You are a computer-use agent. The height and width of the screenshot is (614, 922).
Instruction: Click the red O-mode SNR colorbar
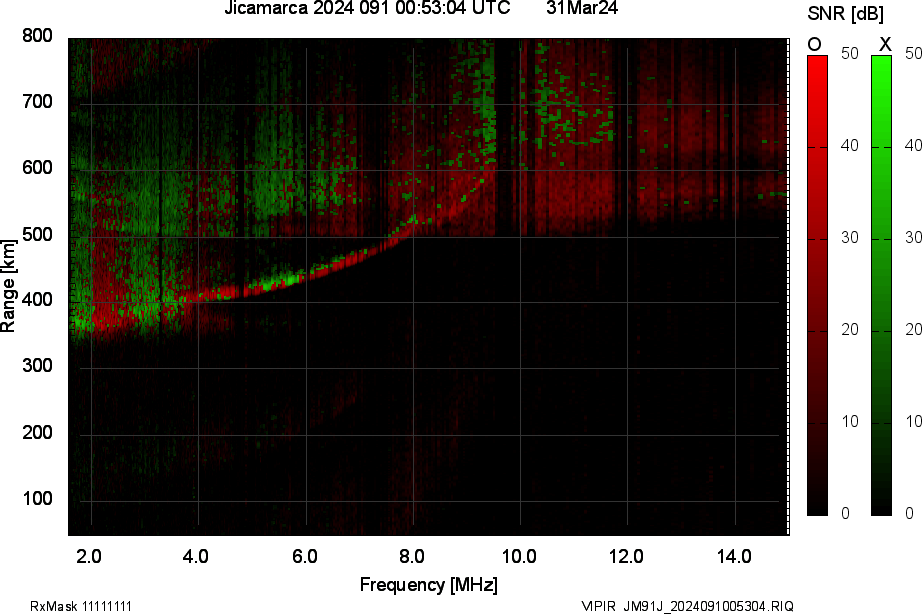pos(817,285)
